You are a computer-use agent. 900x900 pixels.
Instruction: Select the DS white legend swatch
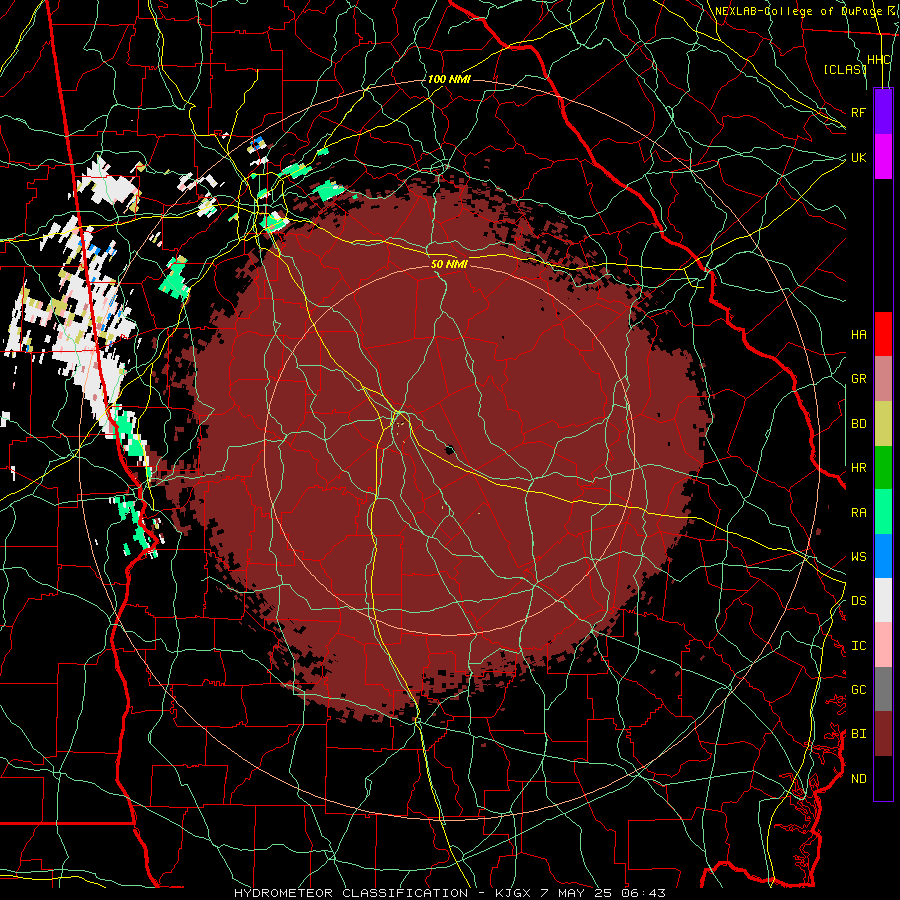pyautogui.click(x=883, y=600)
